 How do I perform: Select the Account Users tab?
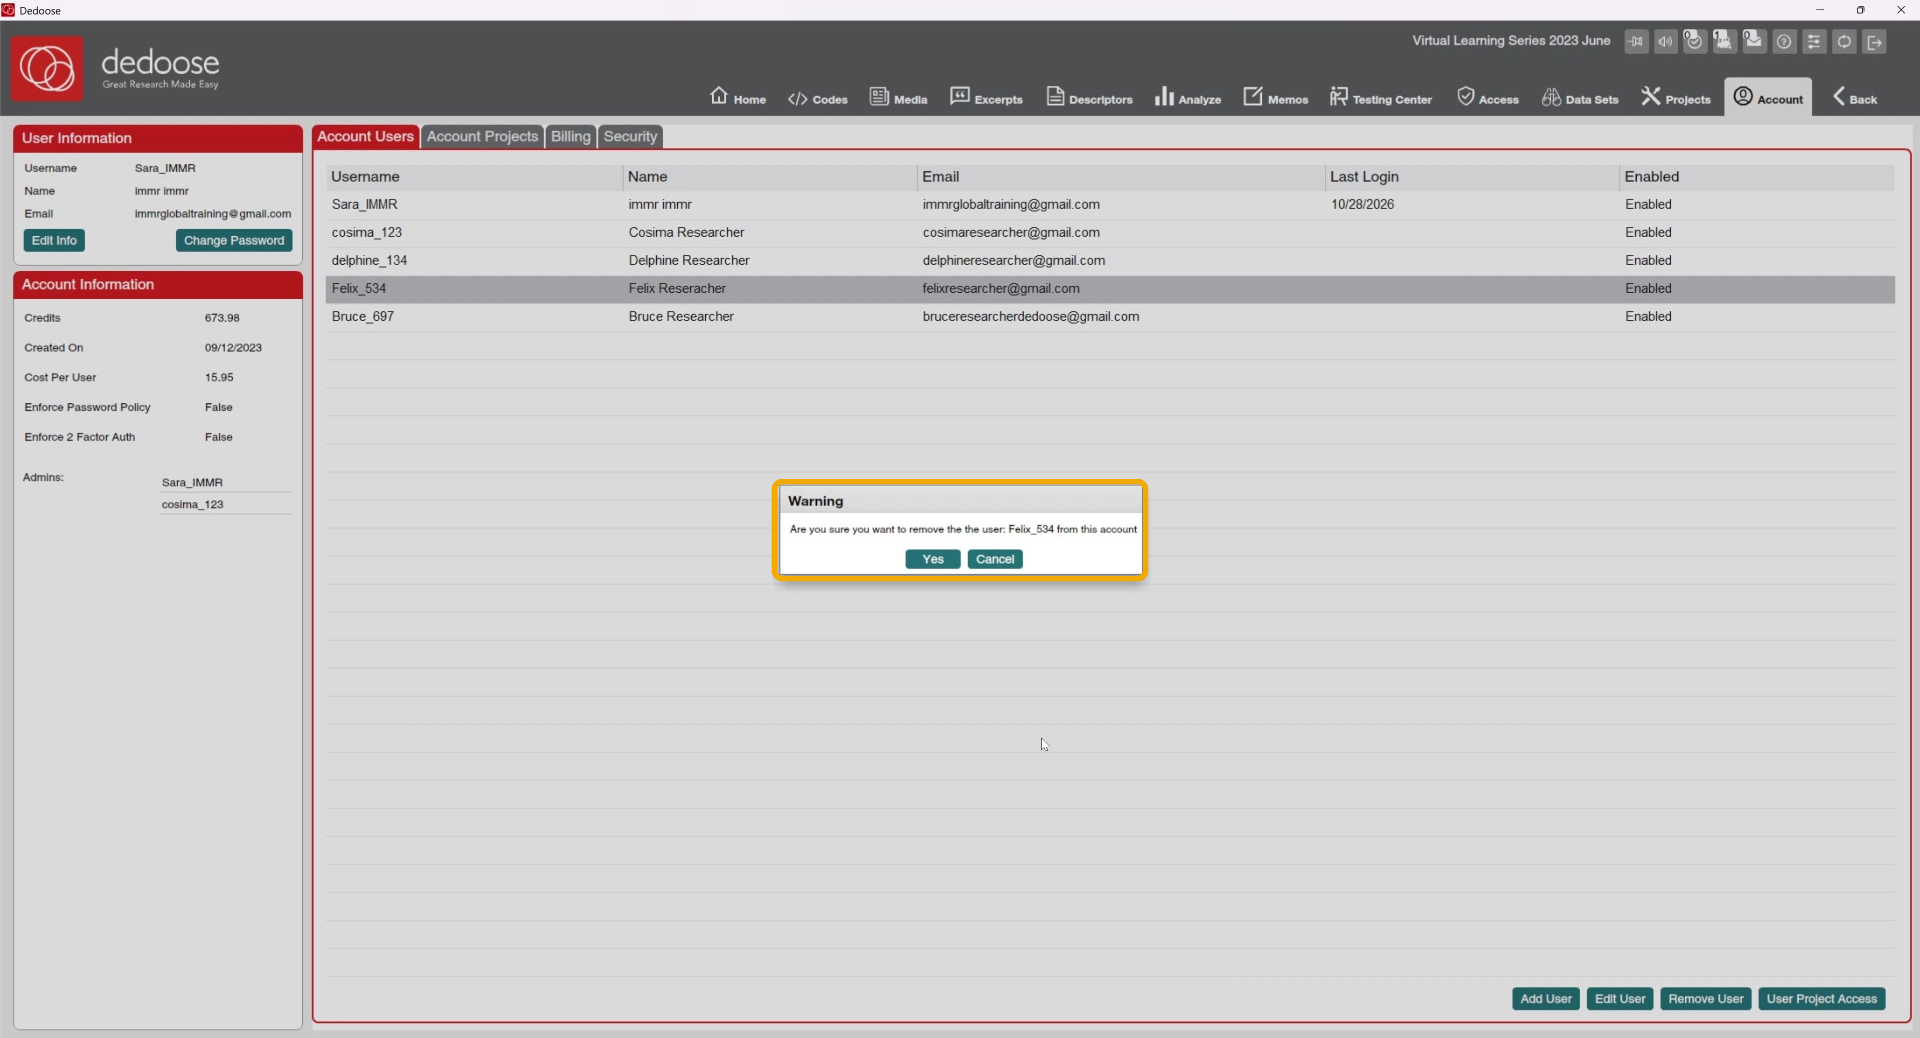(x=365, y=137)
